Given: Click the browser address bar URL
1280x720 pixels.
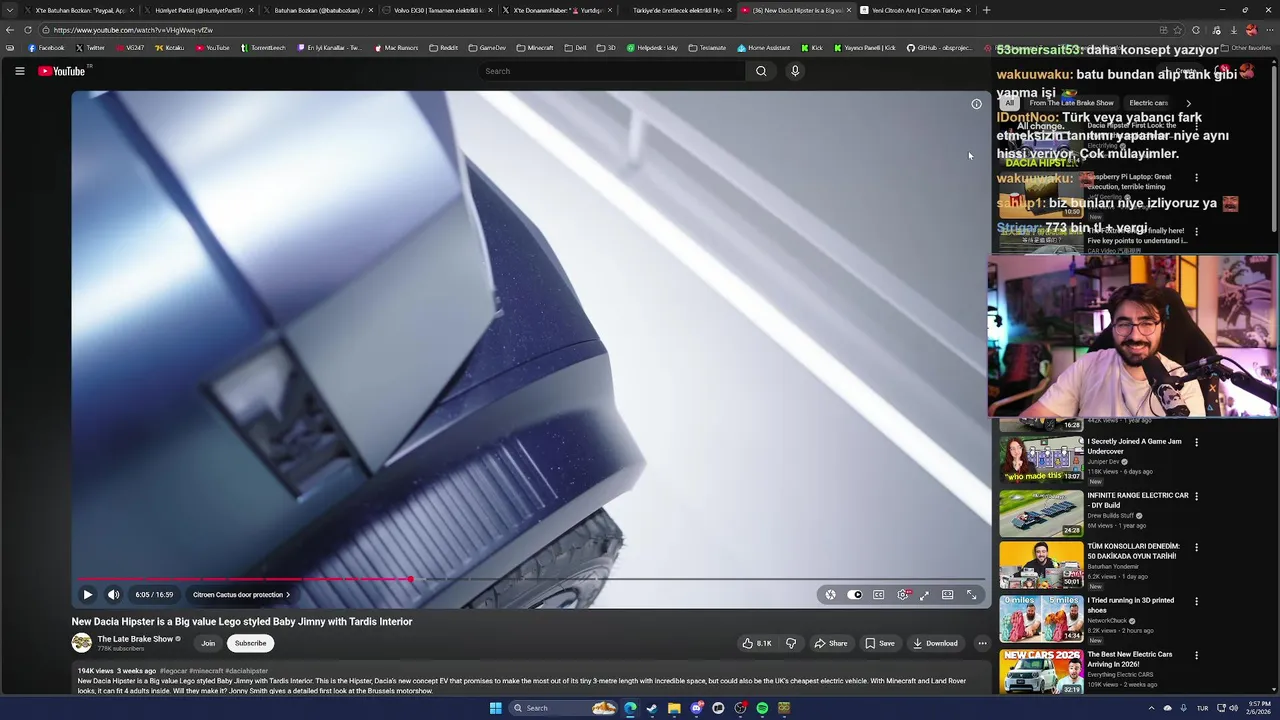Looking at the screenshot, I should pyautogui.click(x=133, y=30).
